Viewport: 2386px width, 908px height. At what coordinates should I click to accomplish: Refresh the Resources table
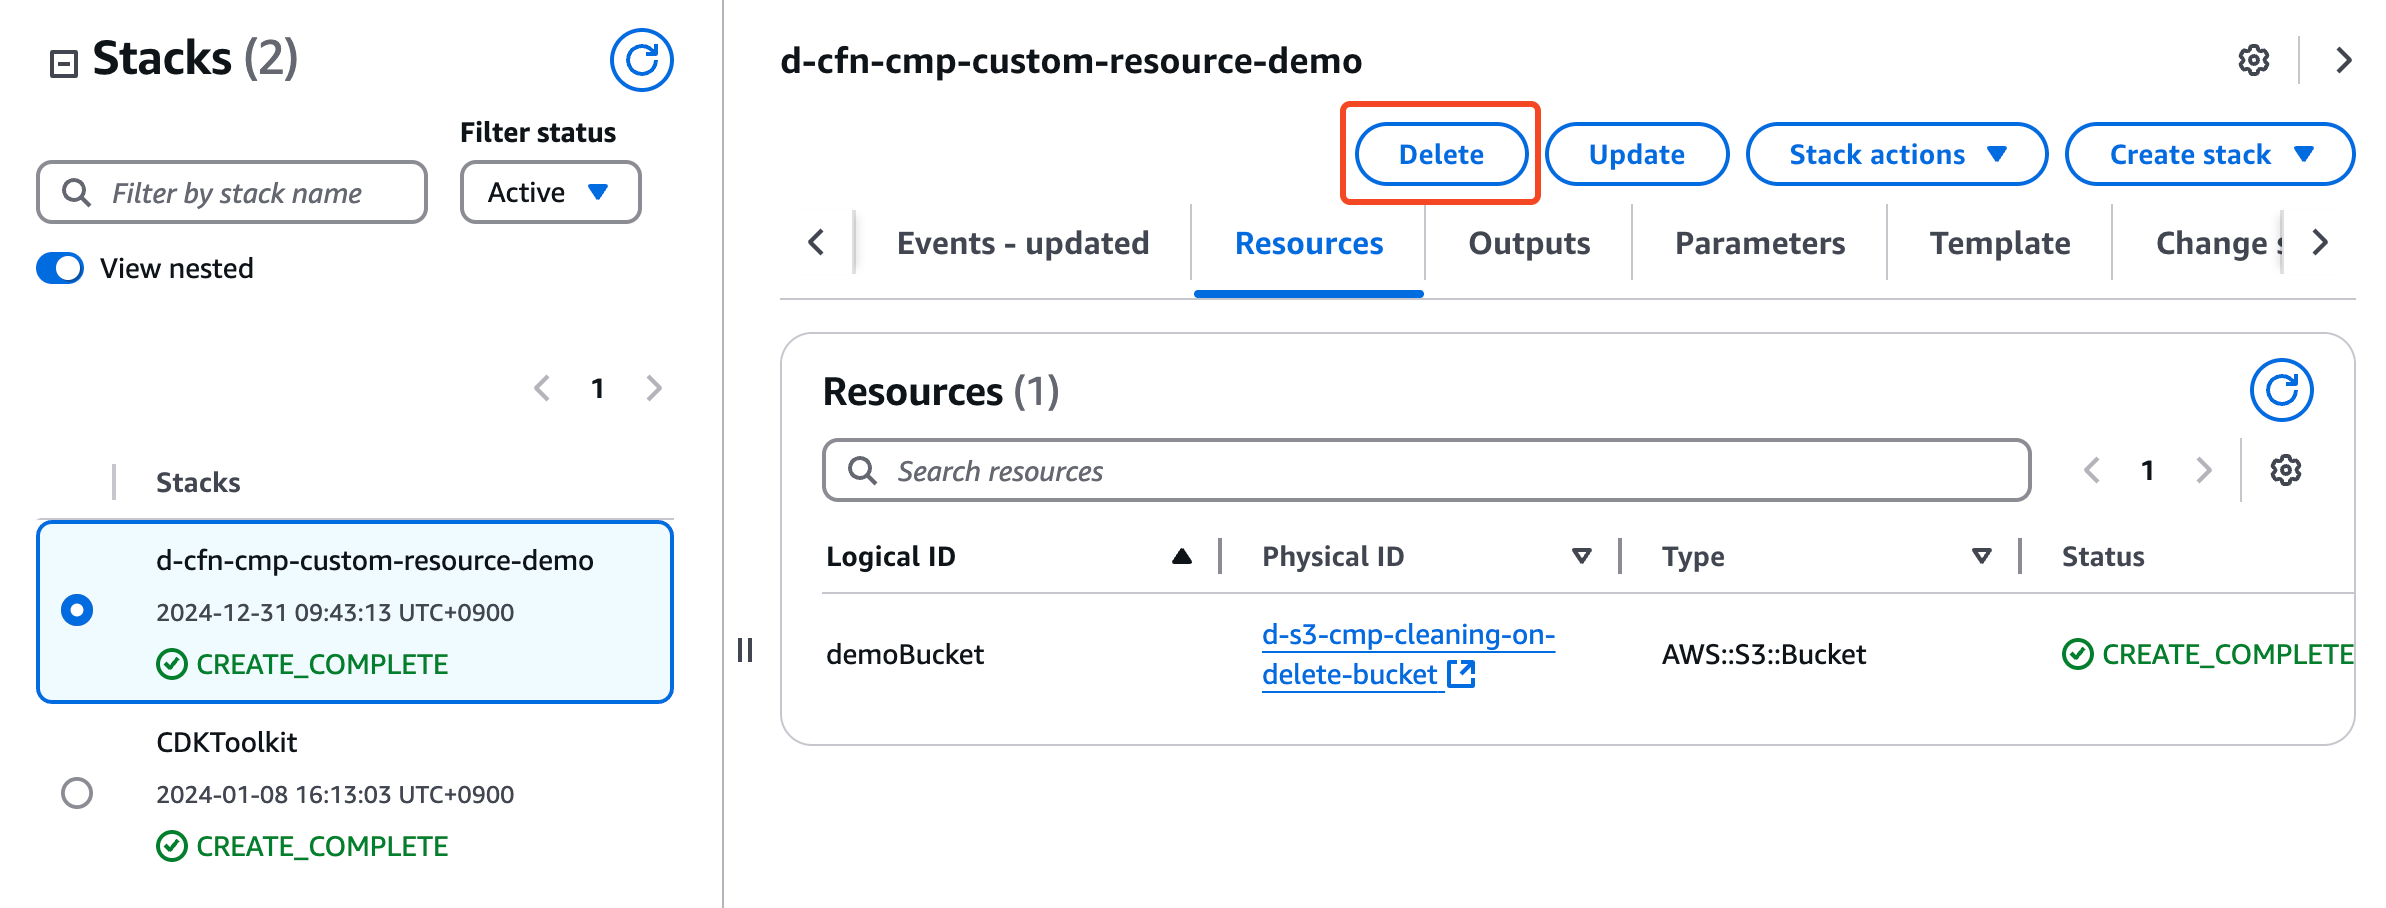coord(2280,390)
